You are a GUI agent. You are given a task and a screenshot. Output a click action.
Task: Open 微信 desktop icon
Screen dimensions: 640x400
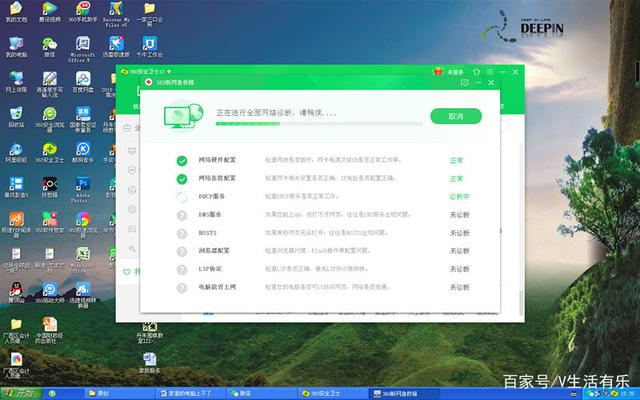pyautogui.click(x=50, y=47)
